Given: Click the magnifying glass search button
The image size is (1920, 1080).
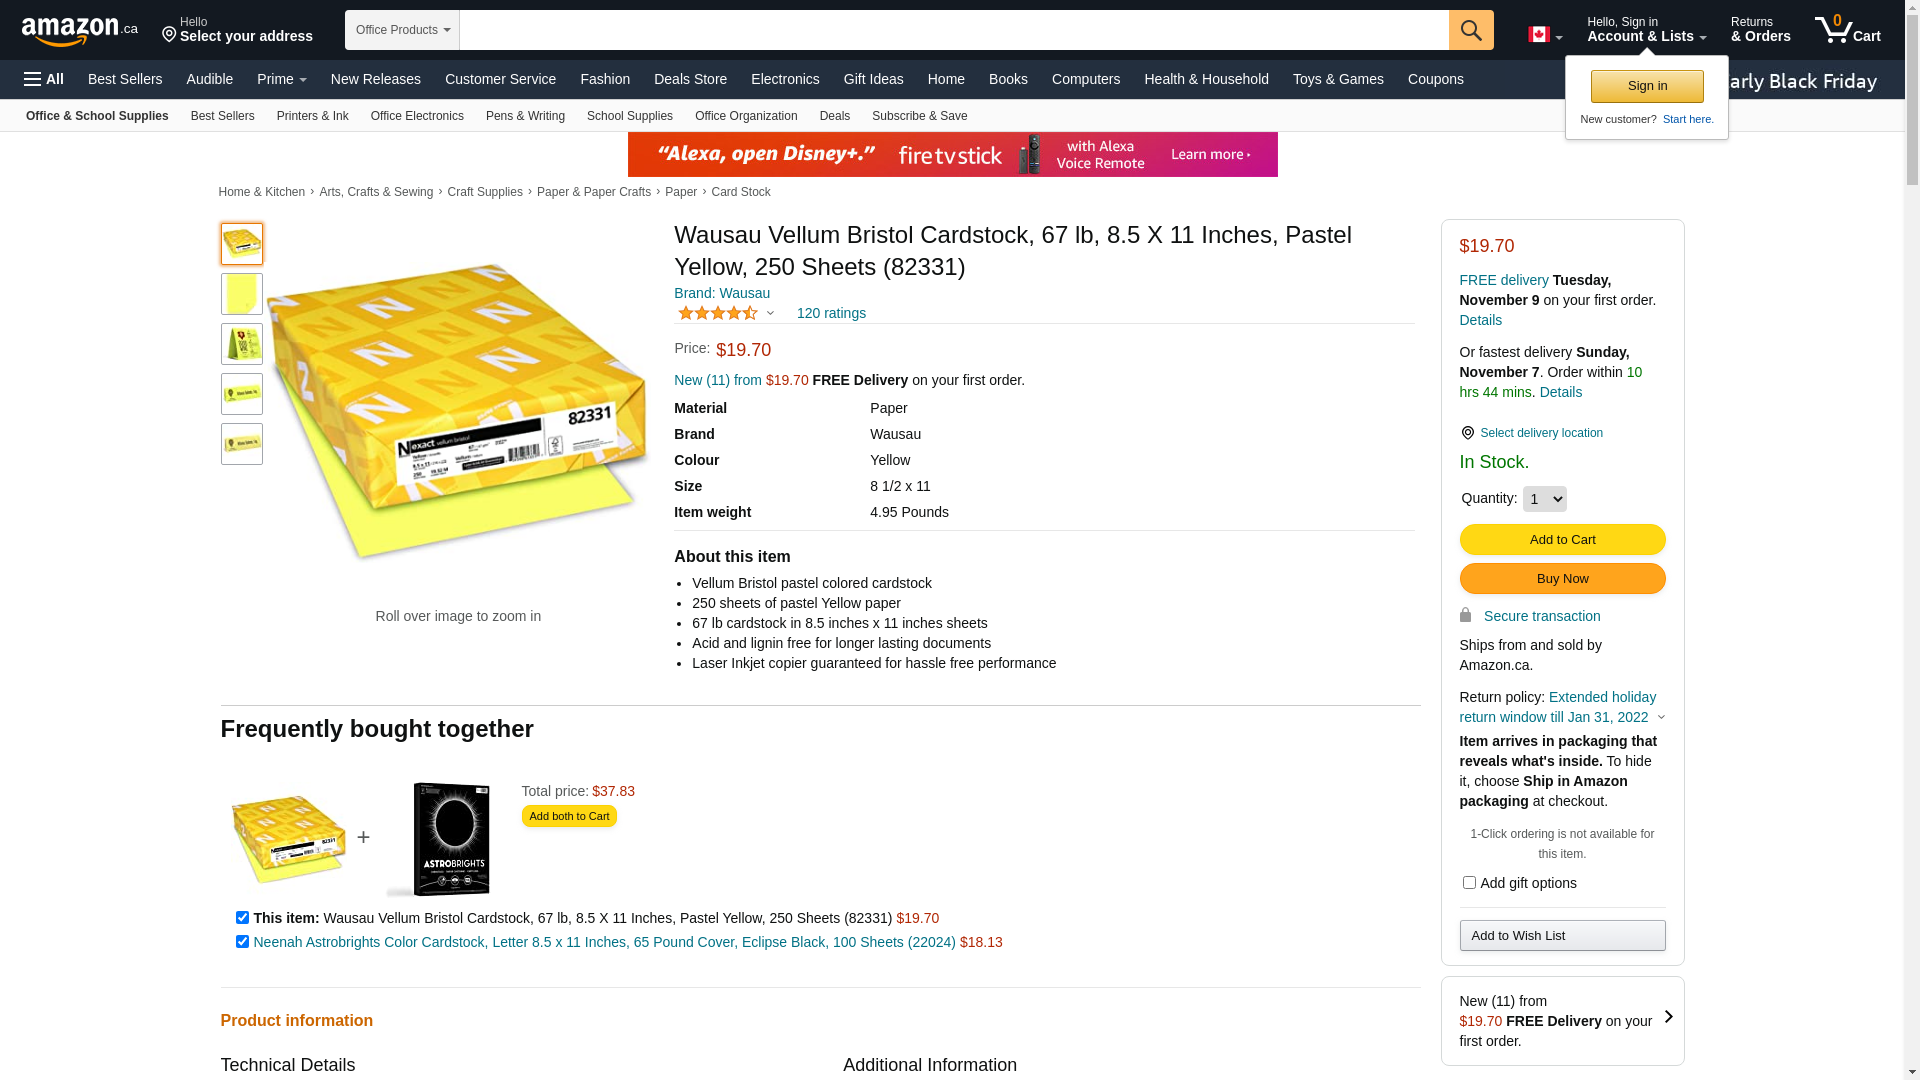Looking at the screenshot, I should 1470,30.
